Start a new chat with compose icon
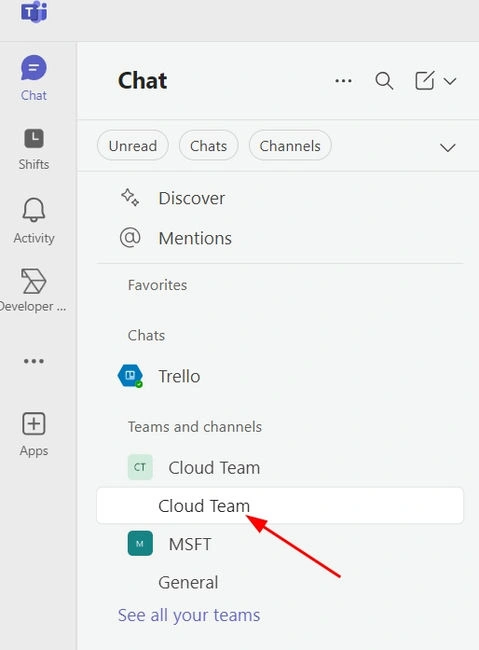Image resolution: width=479 pixels, height=650 pixels. click(x=425, y=80)
